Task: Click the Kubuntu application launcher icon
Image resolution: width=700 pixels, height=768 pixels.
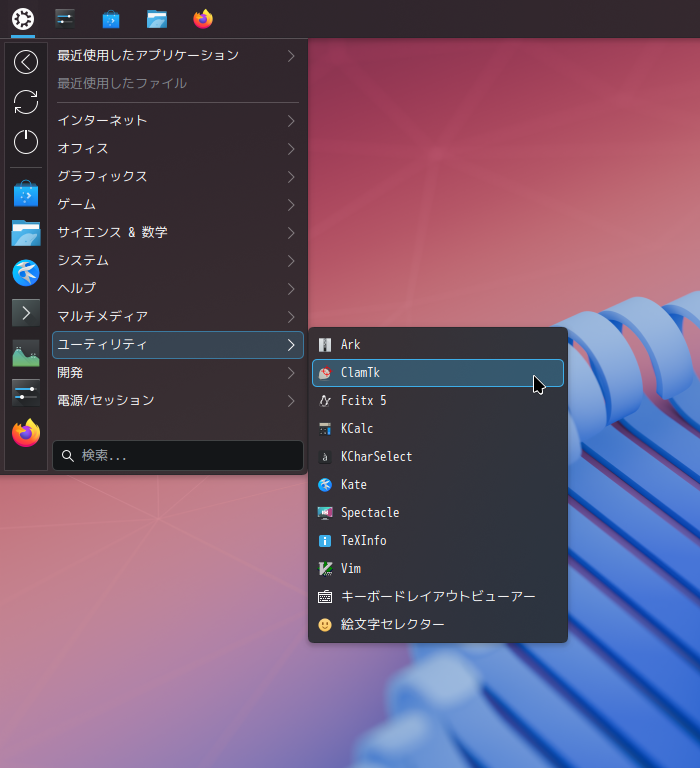Action: (23, 19)
